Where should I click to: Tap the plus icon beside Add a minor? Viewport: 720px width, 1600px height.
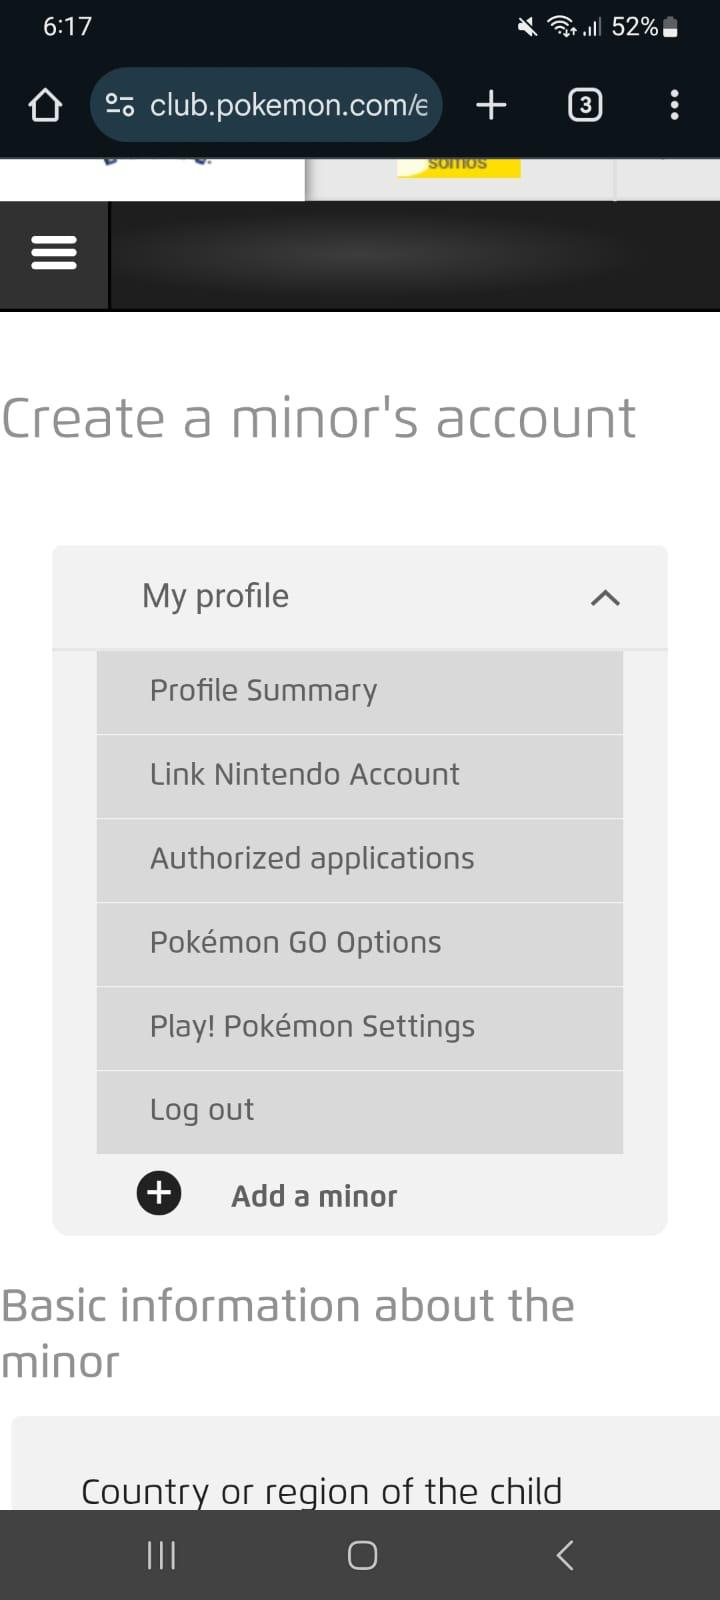point(159,1193)
